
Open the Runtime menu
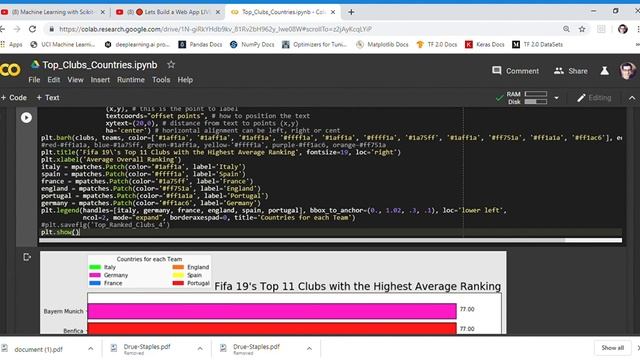tap(131, 80)
